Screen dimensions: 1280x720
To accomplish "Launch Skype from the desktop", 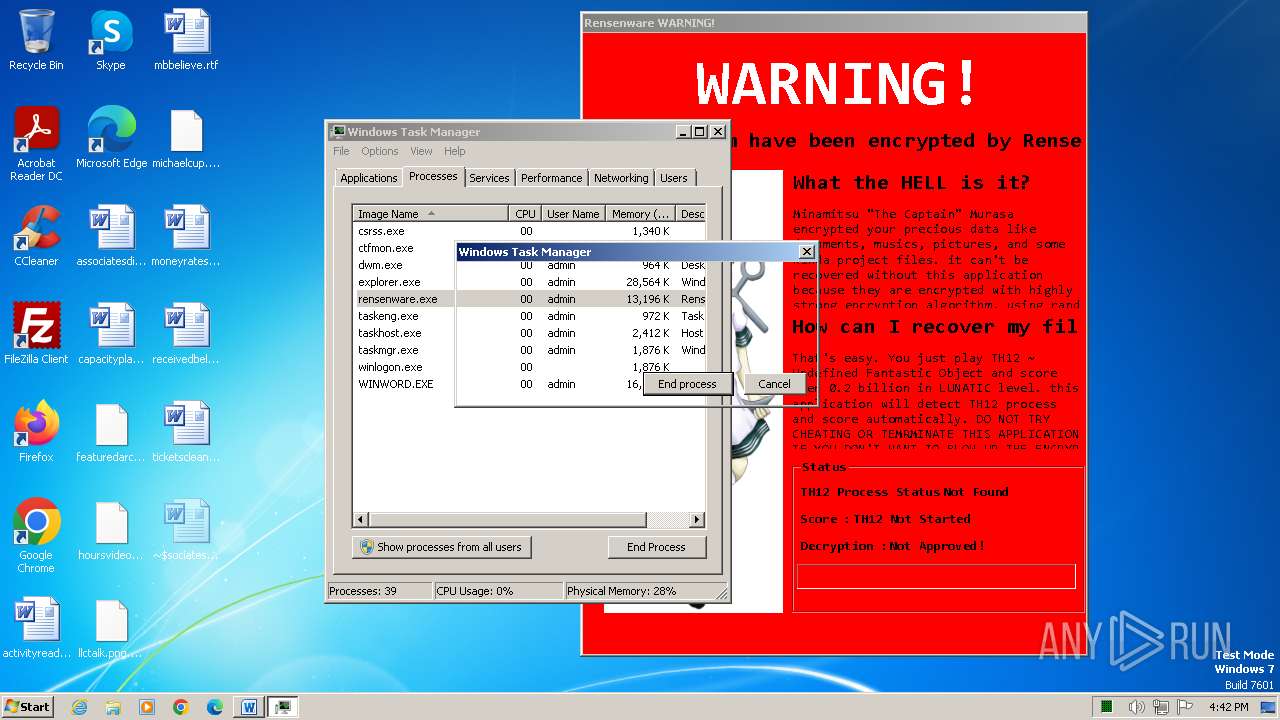I will pos(110,40).
